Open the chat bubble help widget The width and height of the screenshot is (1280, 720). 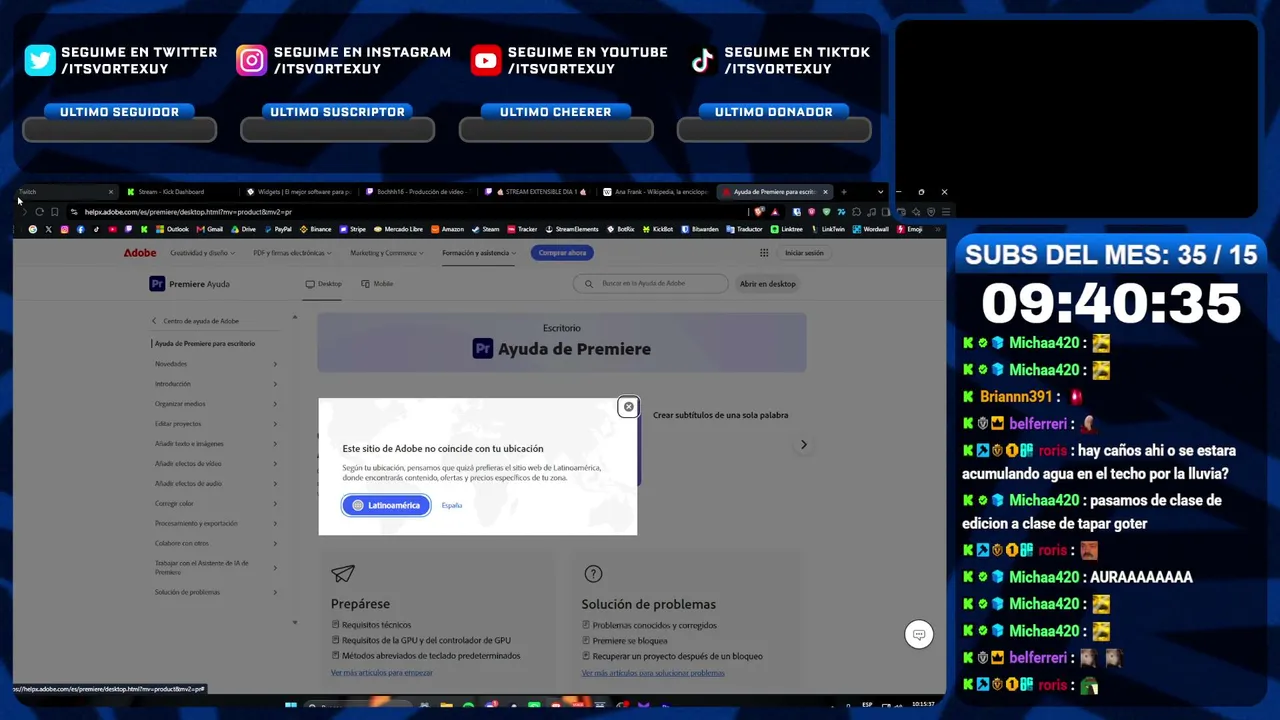(x=919, y=634)
